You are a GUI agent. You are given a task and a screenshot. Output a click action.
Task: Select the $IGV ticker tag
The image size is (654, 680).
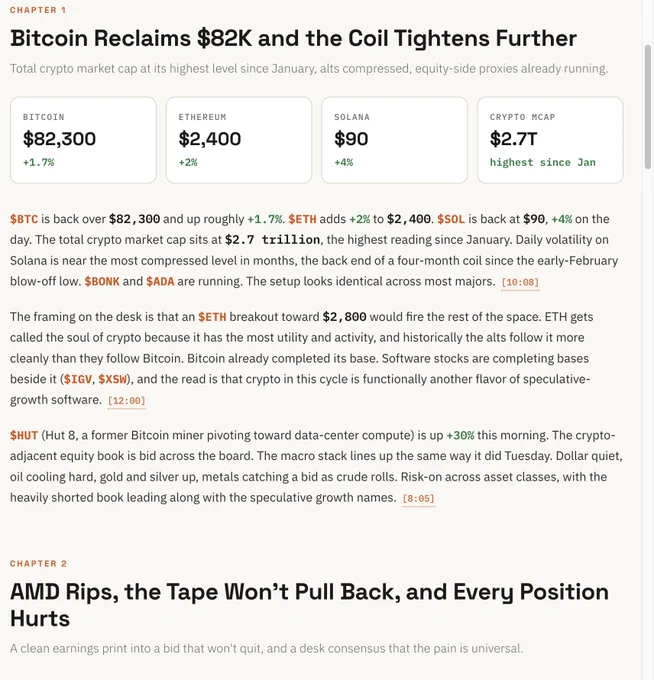click(78, 379)
